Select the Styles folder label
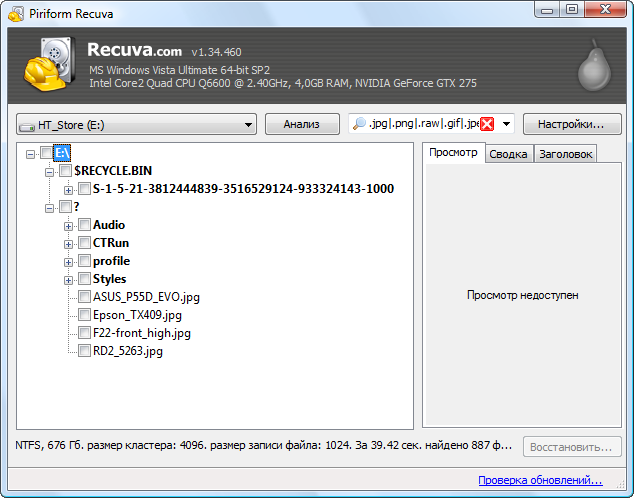 pyautogui.click(x=109, y=279)
